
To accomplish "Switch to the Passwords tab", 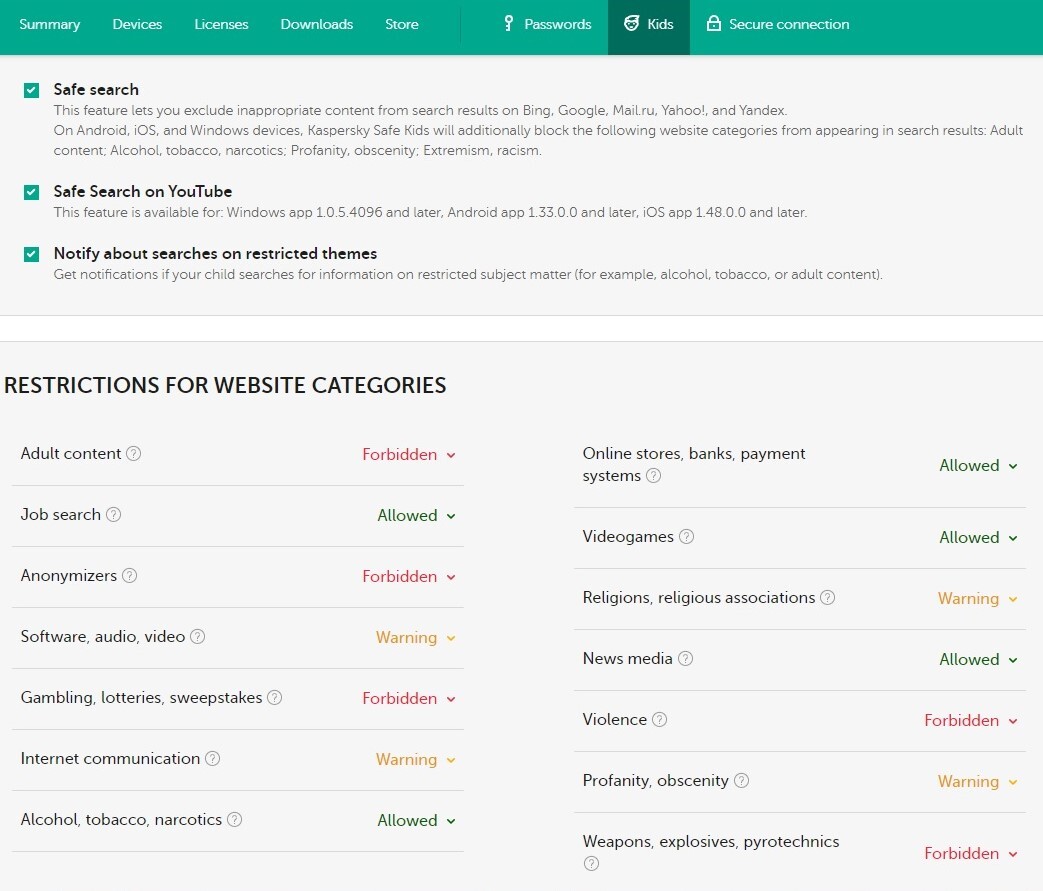I will [547, 24].
